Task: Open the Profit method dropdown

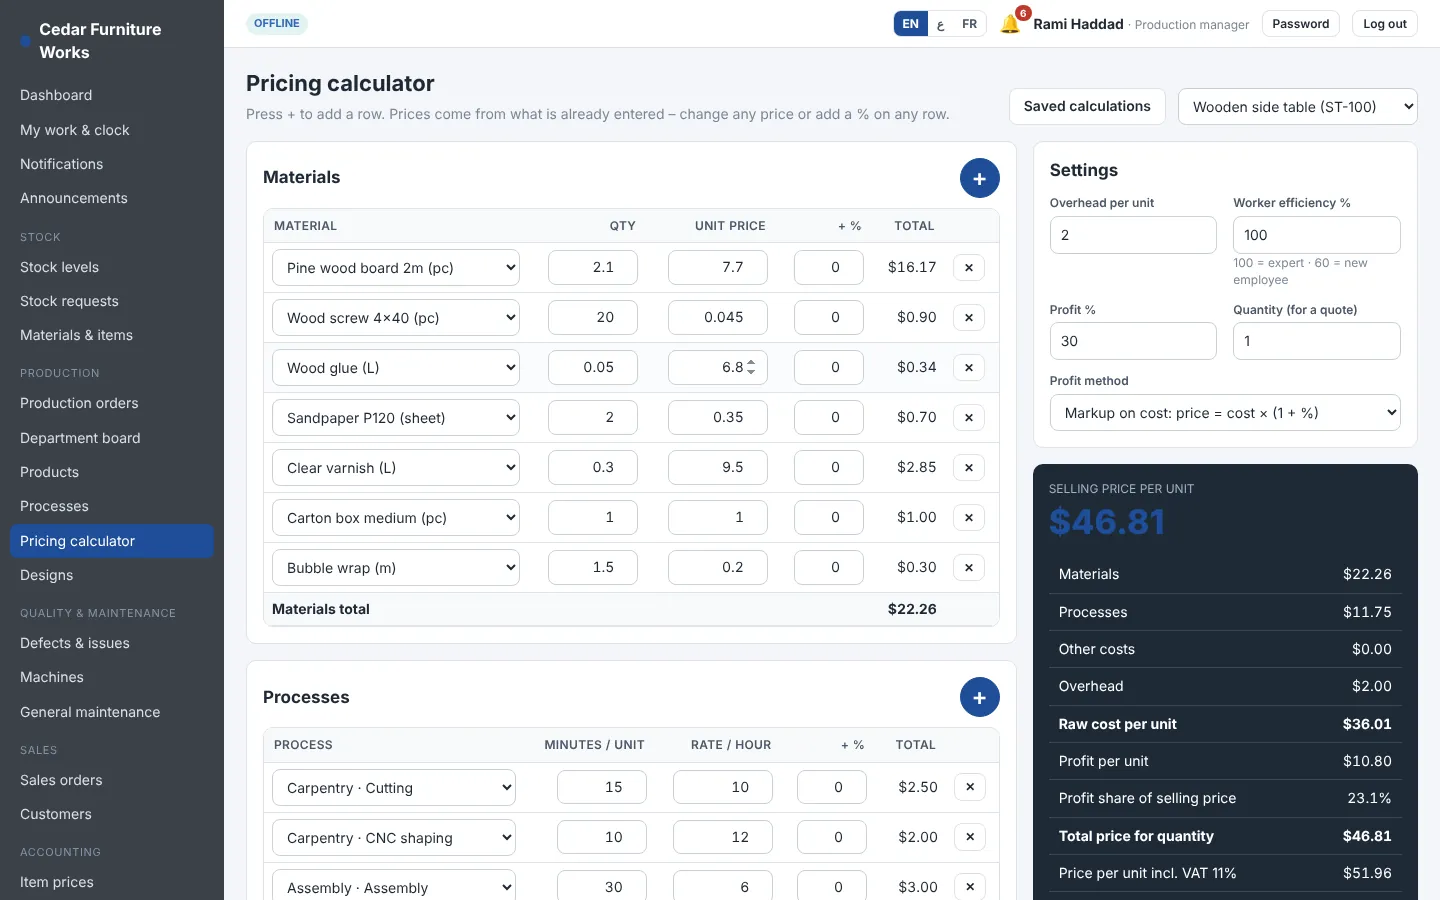Action: (1225, 413)
